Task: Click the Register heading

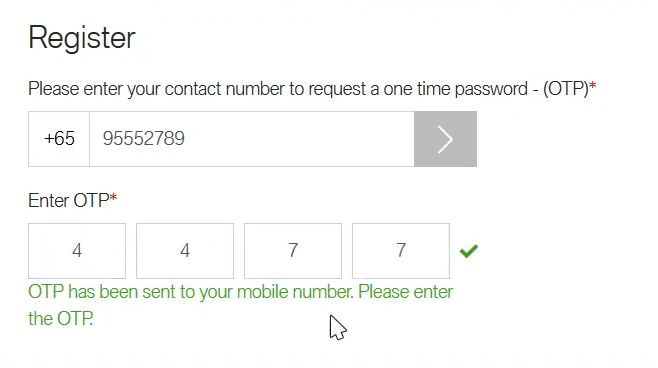Action: (82, 39)
